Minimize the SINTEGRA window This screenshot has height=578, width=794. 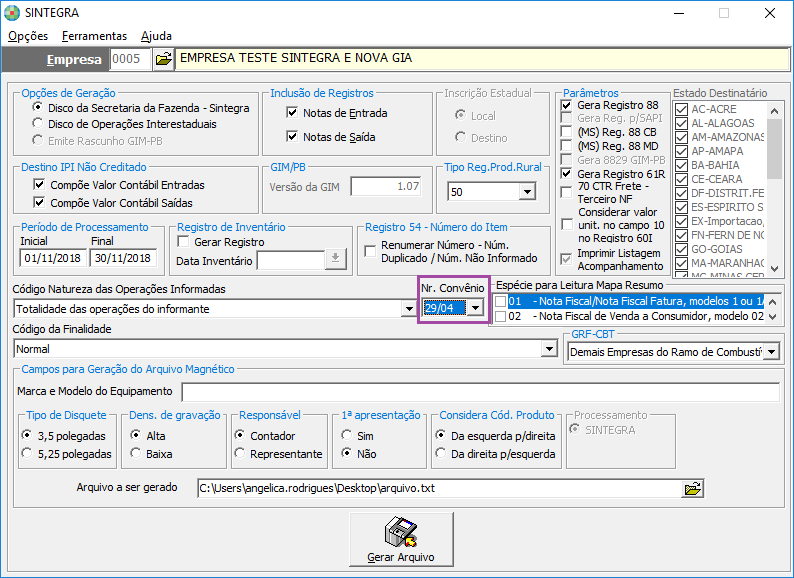click(x=679, y=13)
